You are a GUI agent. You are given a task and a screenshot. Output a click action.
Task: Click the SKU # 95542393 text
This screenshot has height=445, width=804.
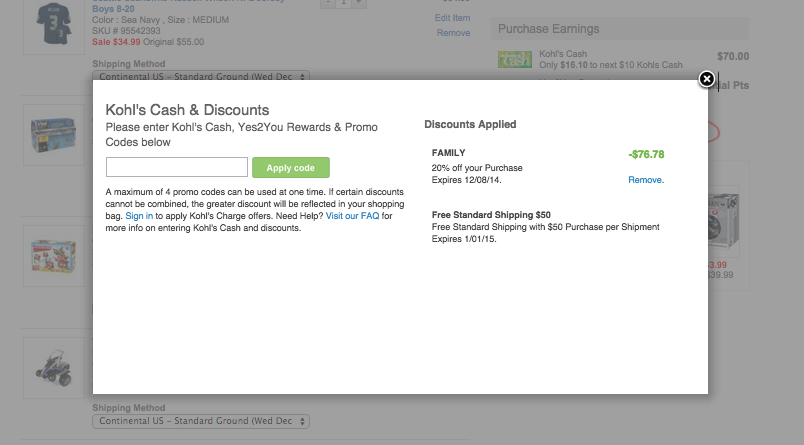pyautogui.click(x=126, y=31)
